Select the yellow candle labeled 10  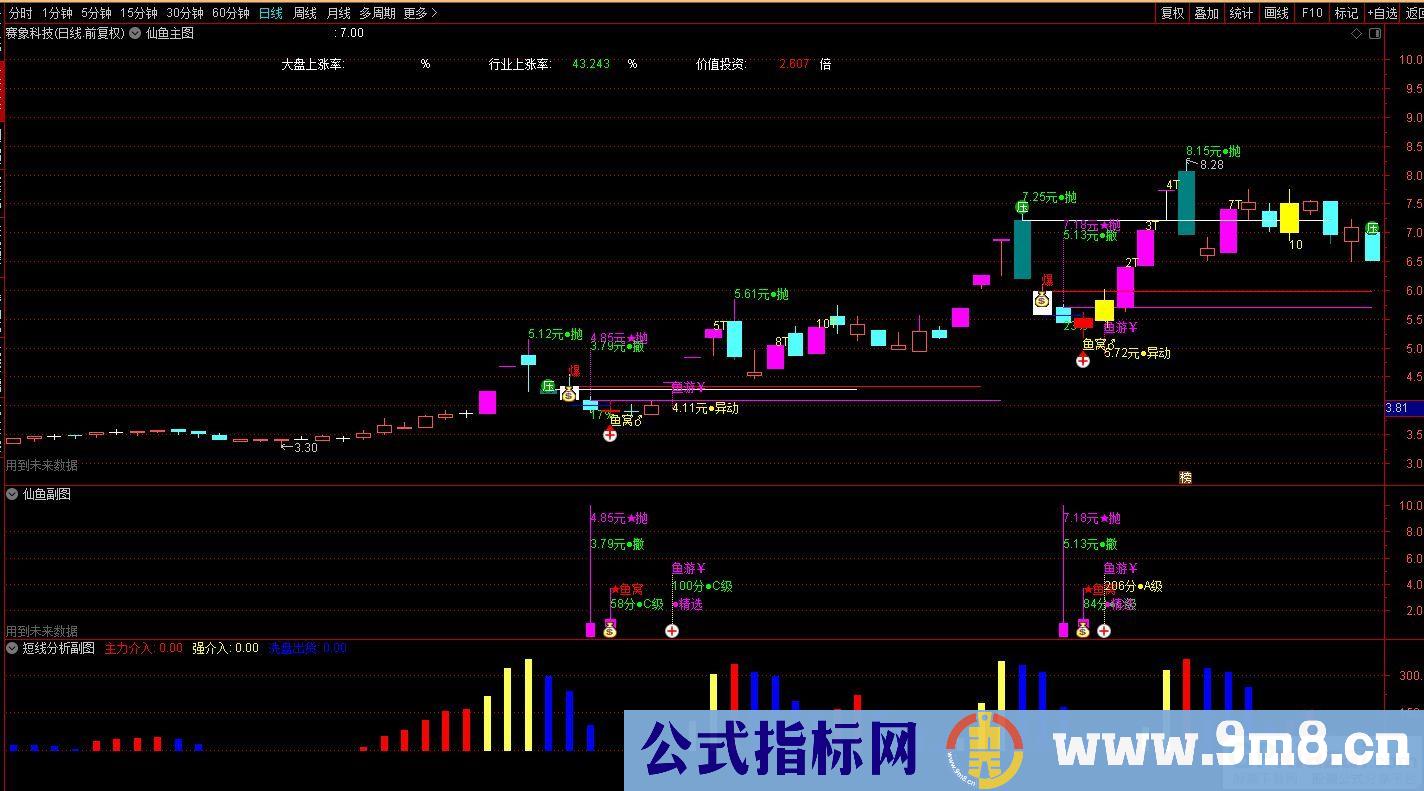click(x=1289, y=218)
